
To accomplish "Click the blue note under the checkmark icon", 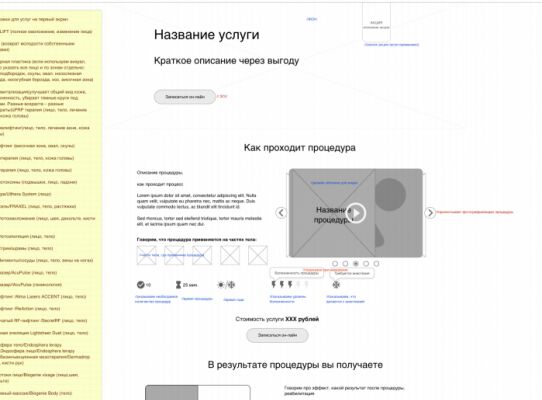I will coord(156,299).
